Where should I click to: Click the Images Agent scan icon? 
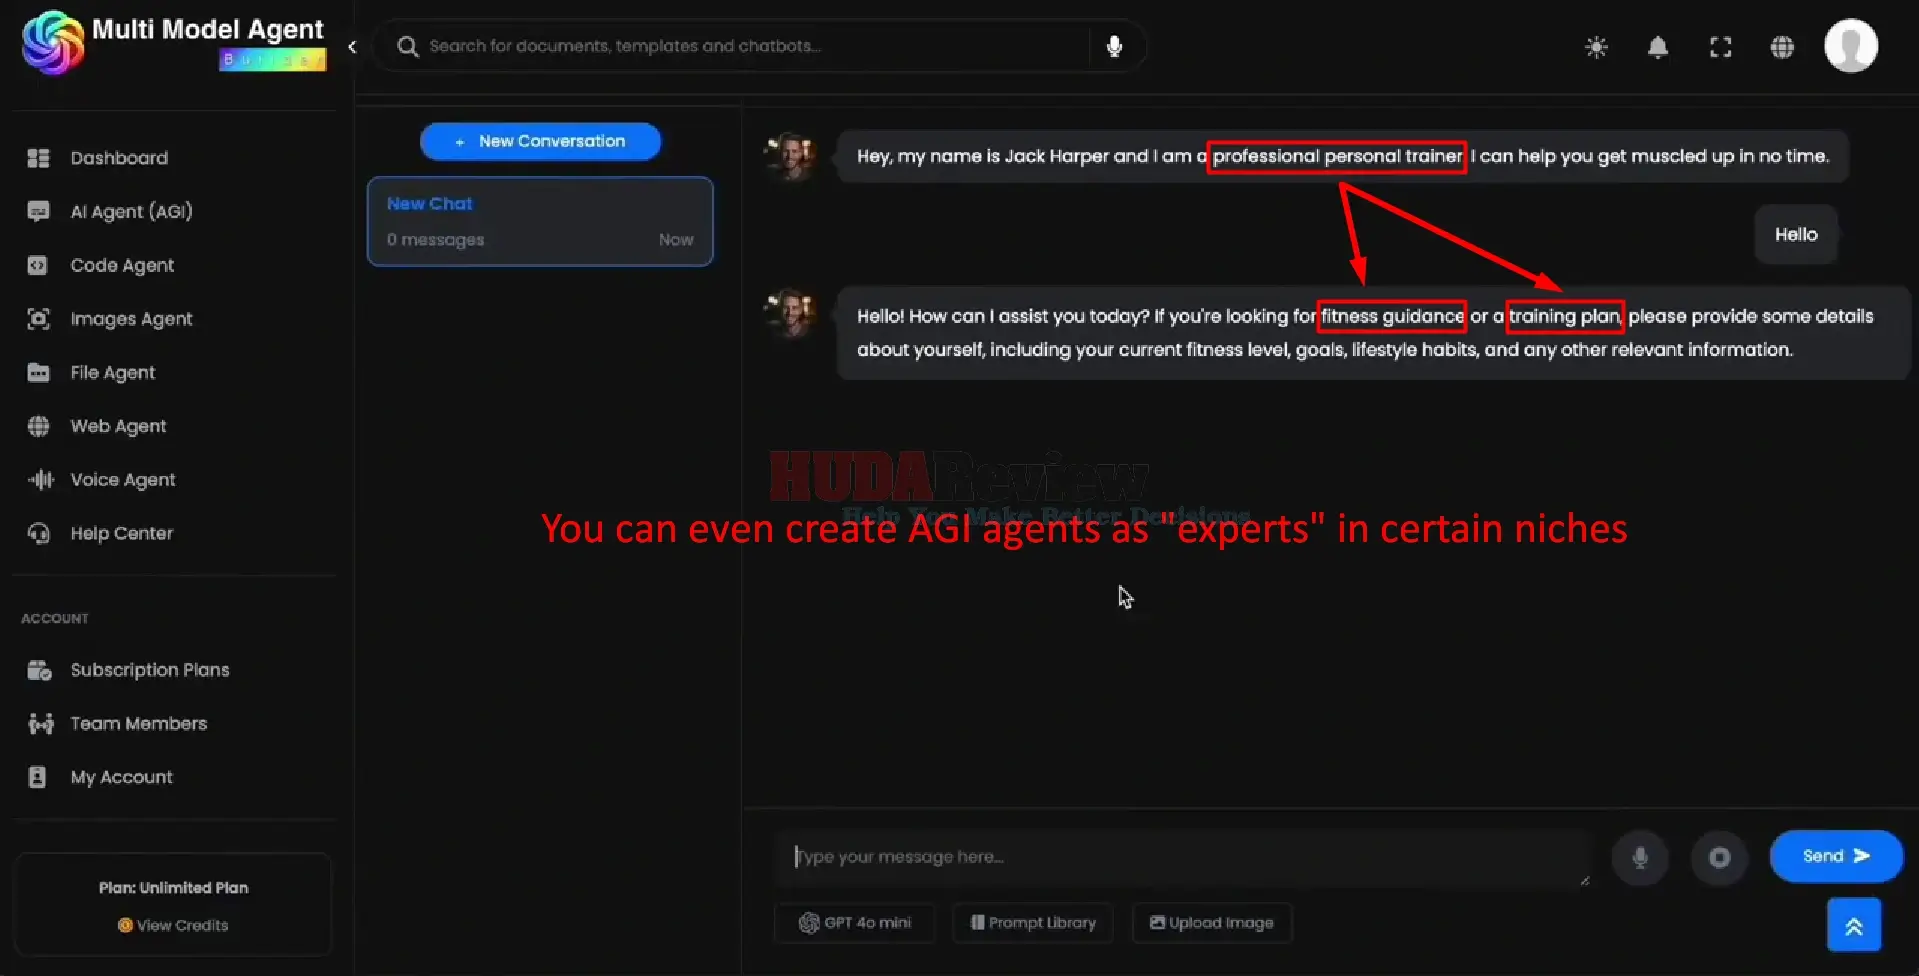coord(38,319)
